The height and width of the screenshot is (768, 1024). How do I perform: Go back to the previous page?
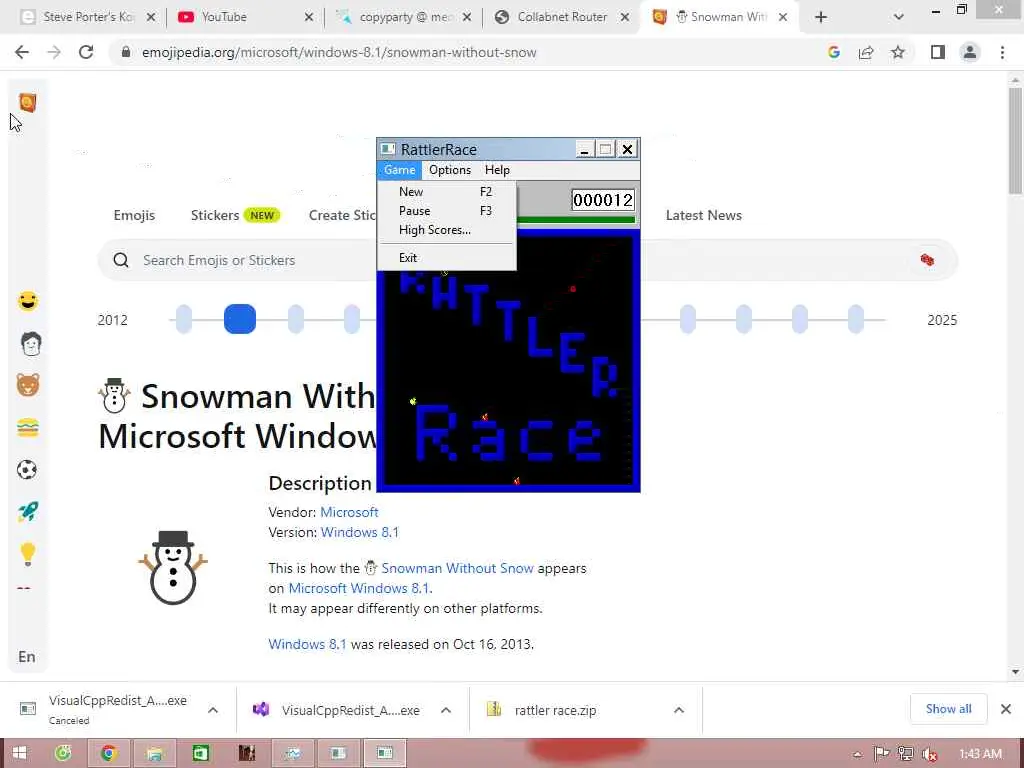[22, 52]
